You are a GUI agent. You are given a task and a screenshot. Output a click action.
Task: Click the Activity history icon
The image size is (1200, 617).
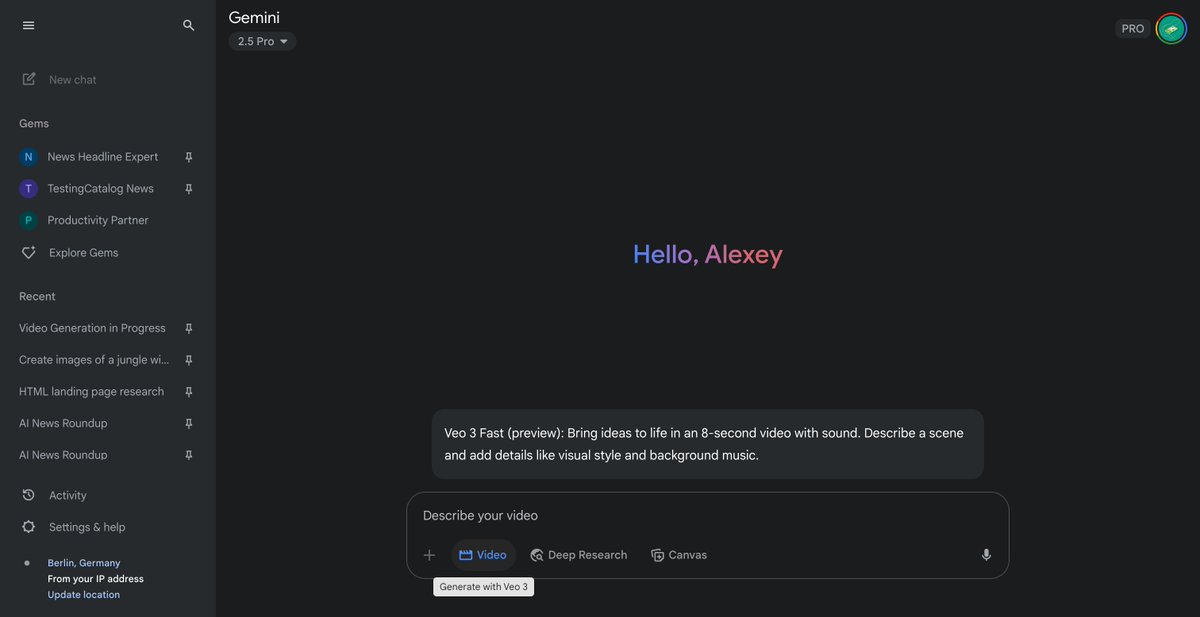[x=29, y=495]
